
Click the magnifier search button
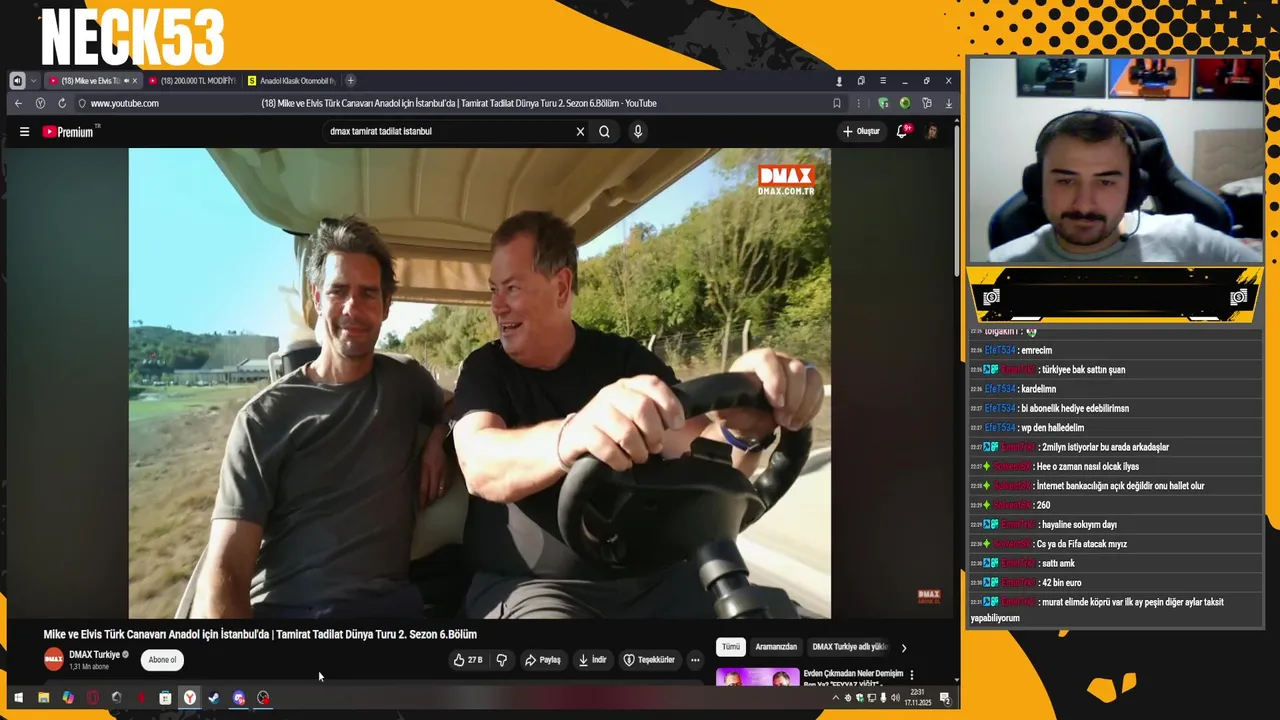(x=604, y=131)
